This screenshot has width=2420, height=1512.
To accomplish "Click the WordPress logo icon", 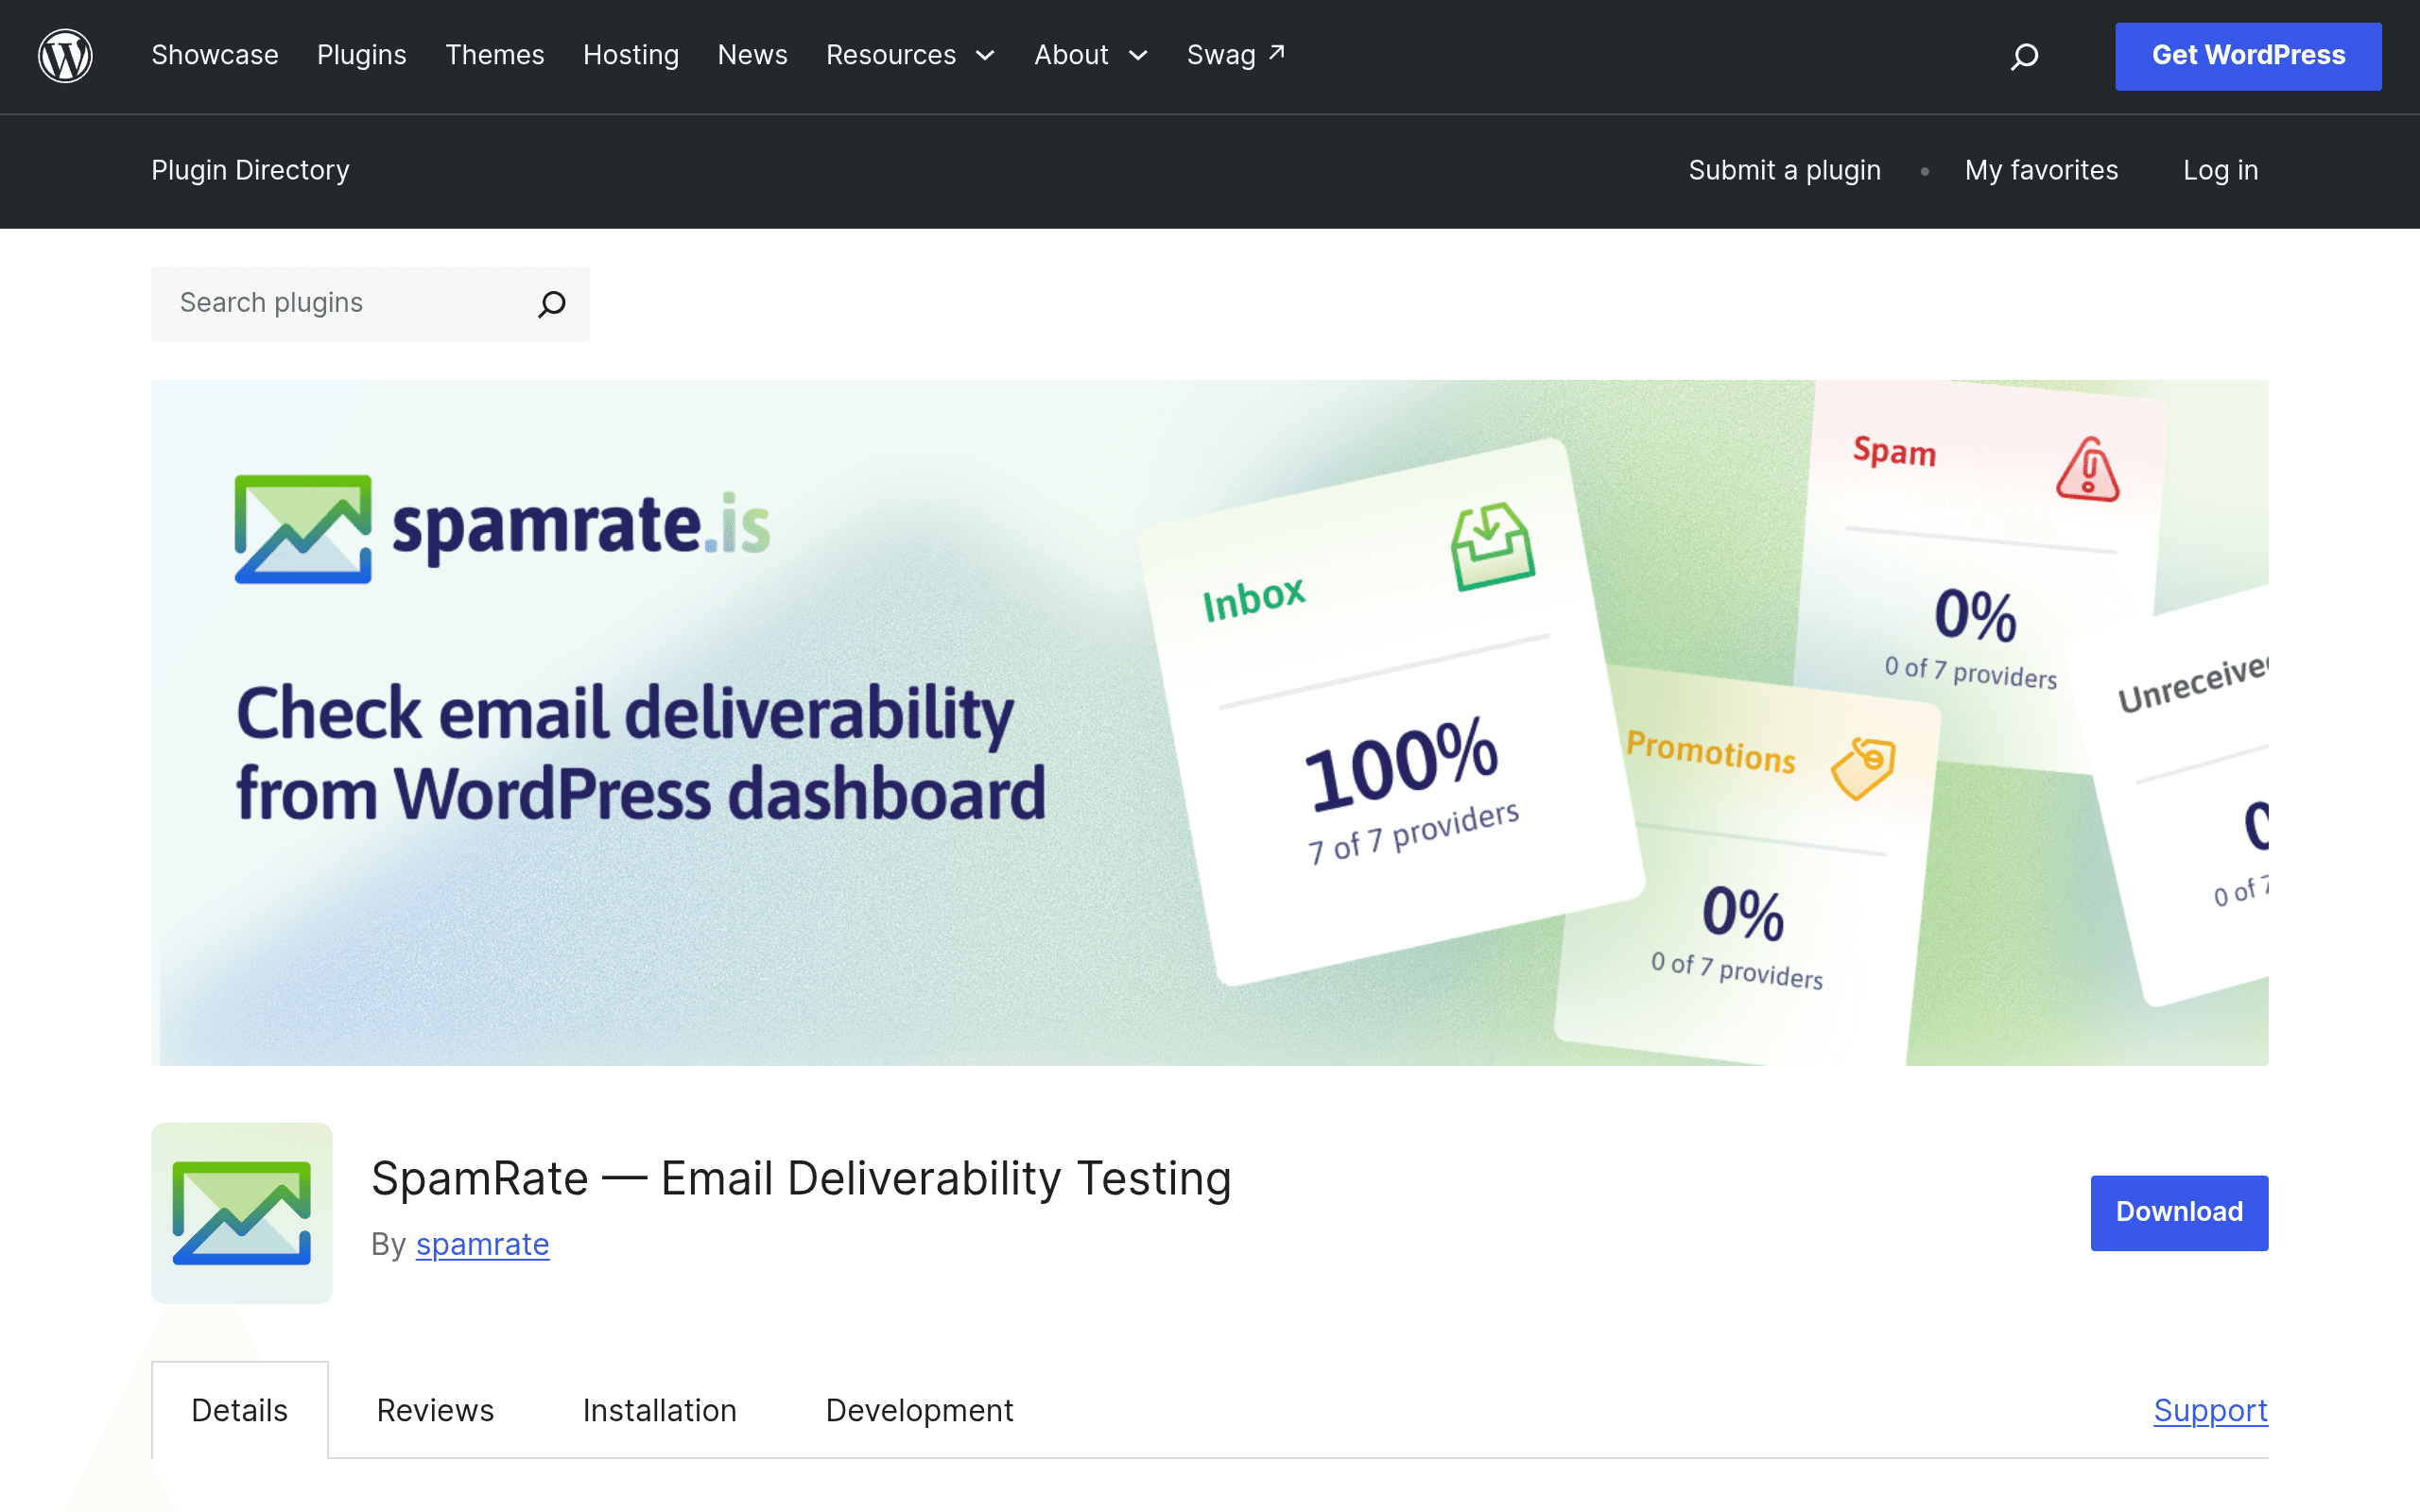I will point(65,56).
